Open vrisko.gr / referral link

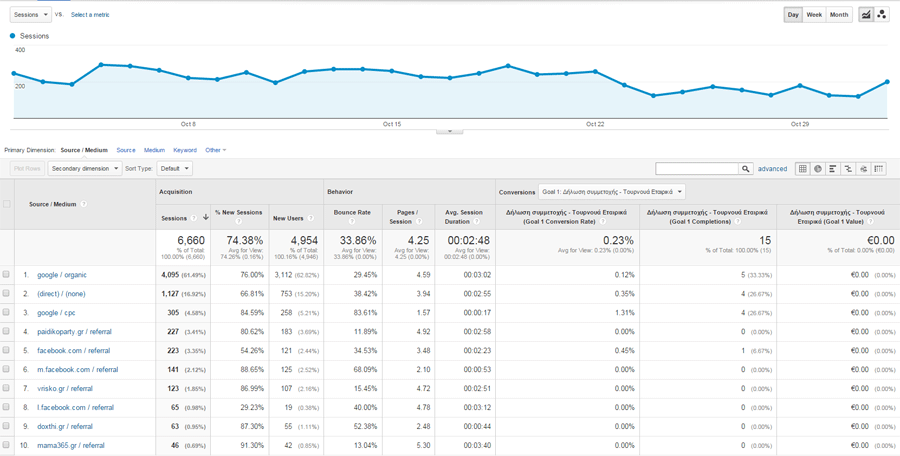65,388
